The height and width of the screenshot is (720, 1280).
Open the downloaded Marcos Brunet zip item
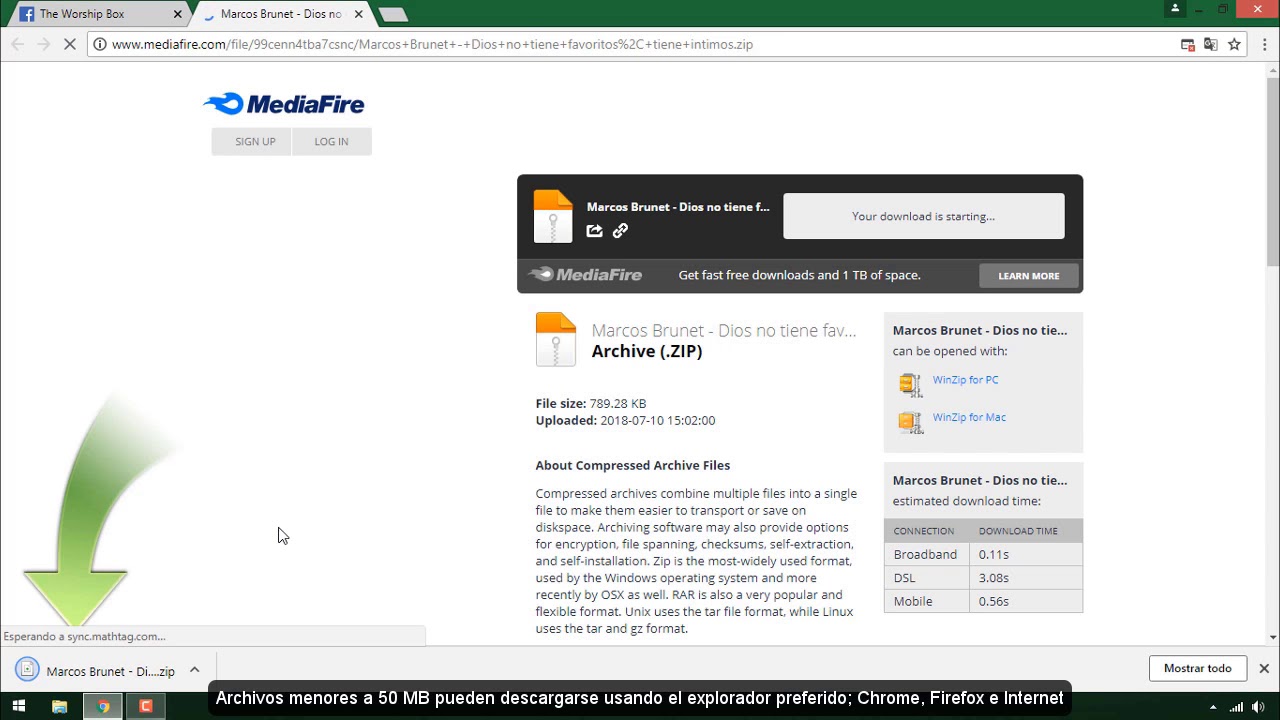[110, 671]
